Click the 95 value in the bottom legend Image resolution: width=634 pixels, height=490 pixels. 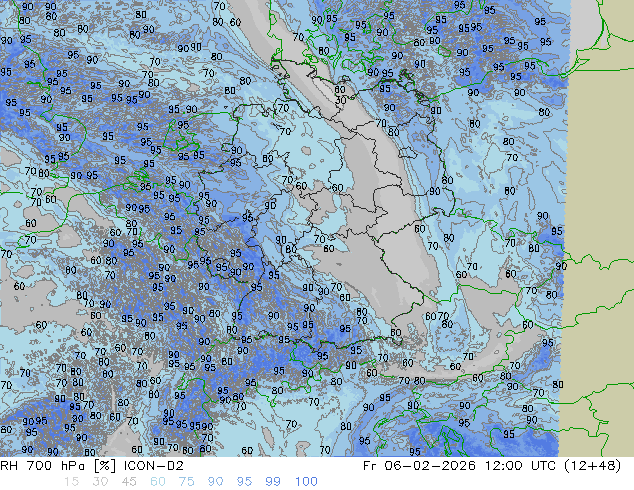pos(244,482)
